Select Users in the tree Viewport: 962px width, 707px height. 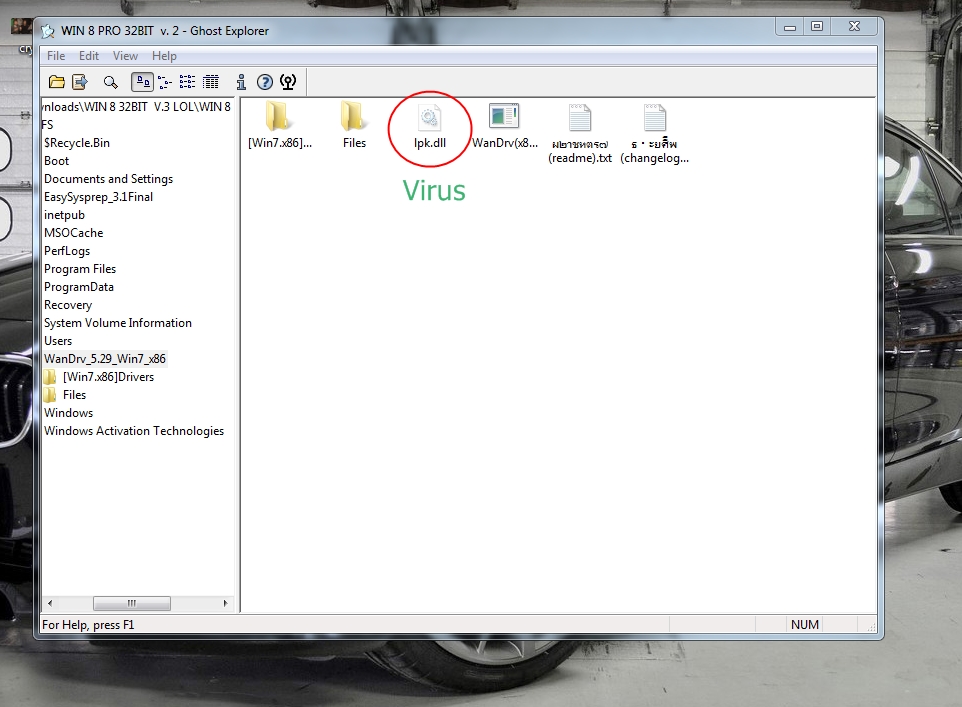point(58,341)
